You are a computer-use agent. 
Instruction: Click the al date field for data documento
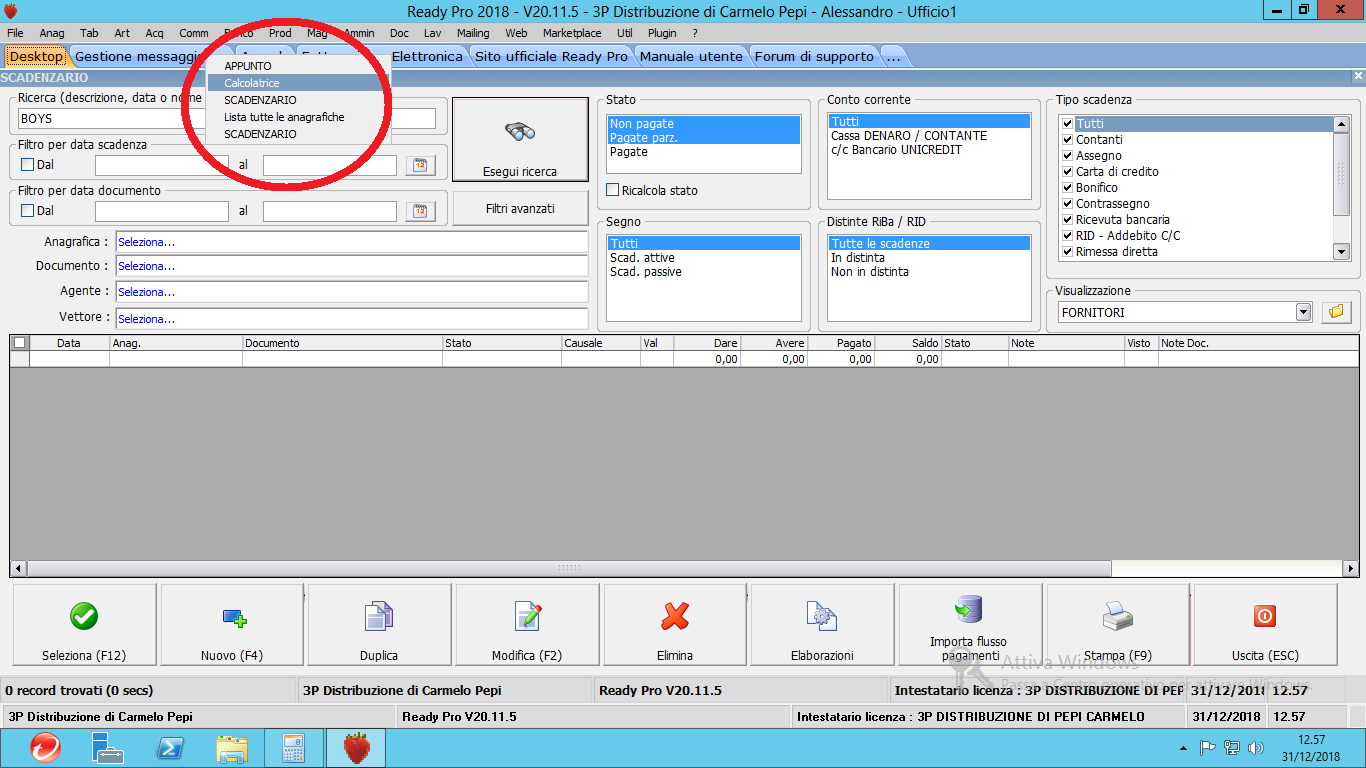pyautogui.click(x=330, y=211)
